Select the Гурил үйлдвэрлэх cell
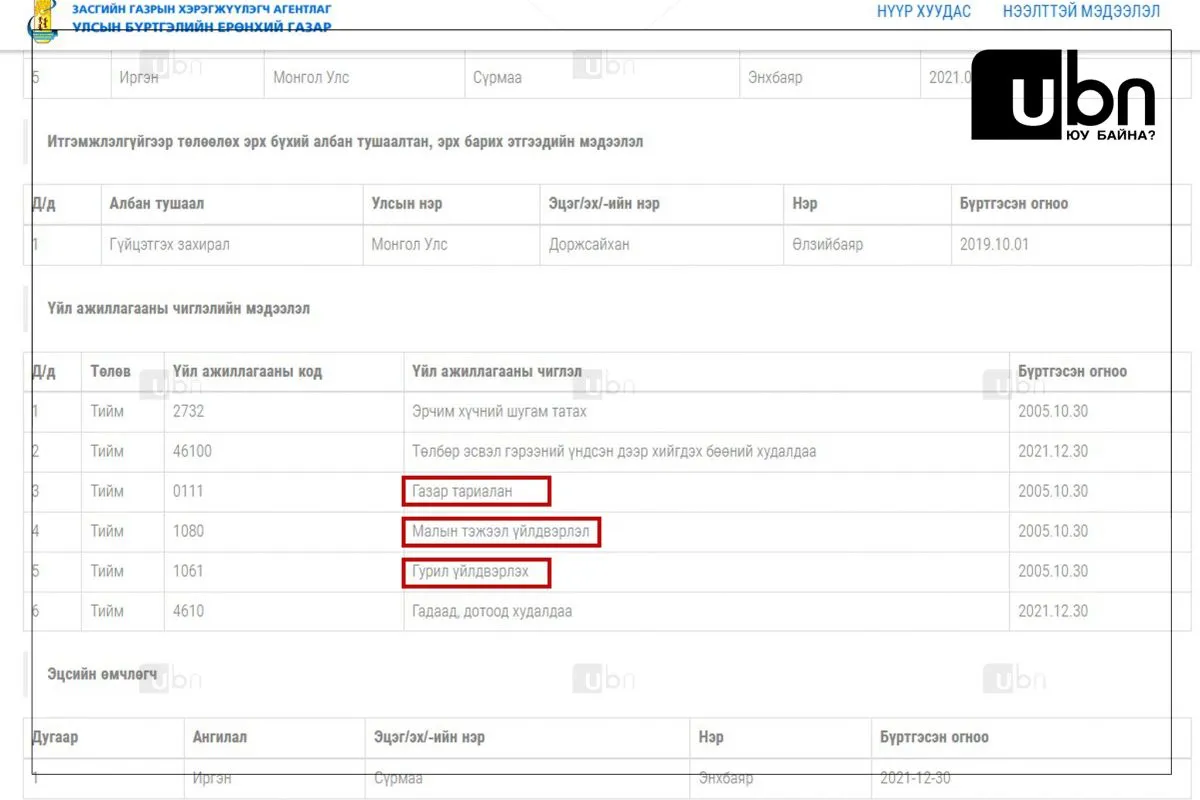Screen dimensions: 1200x800 point(477,571)
